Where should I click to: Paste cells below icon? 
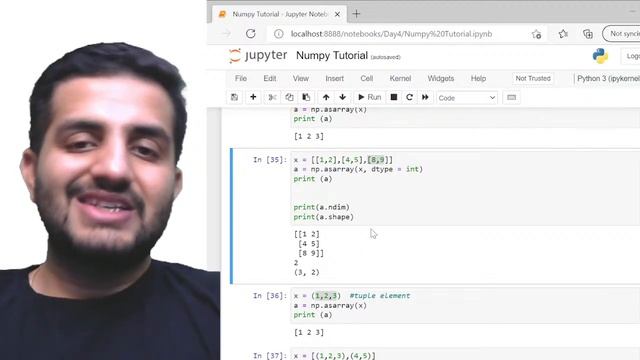point(306,98)
